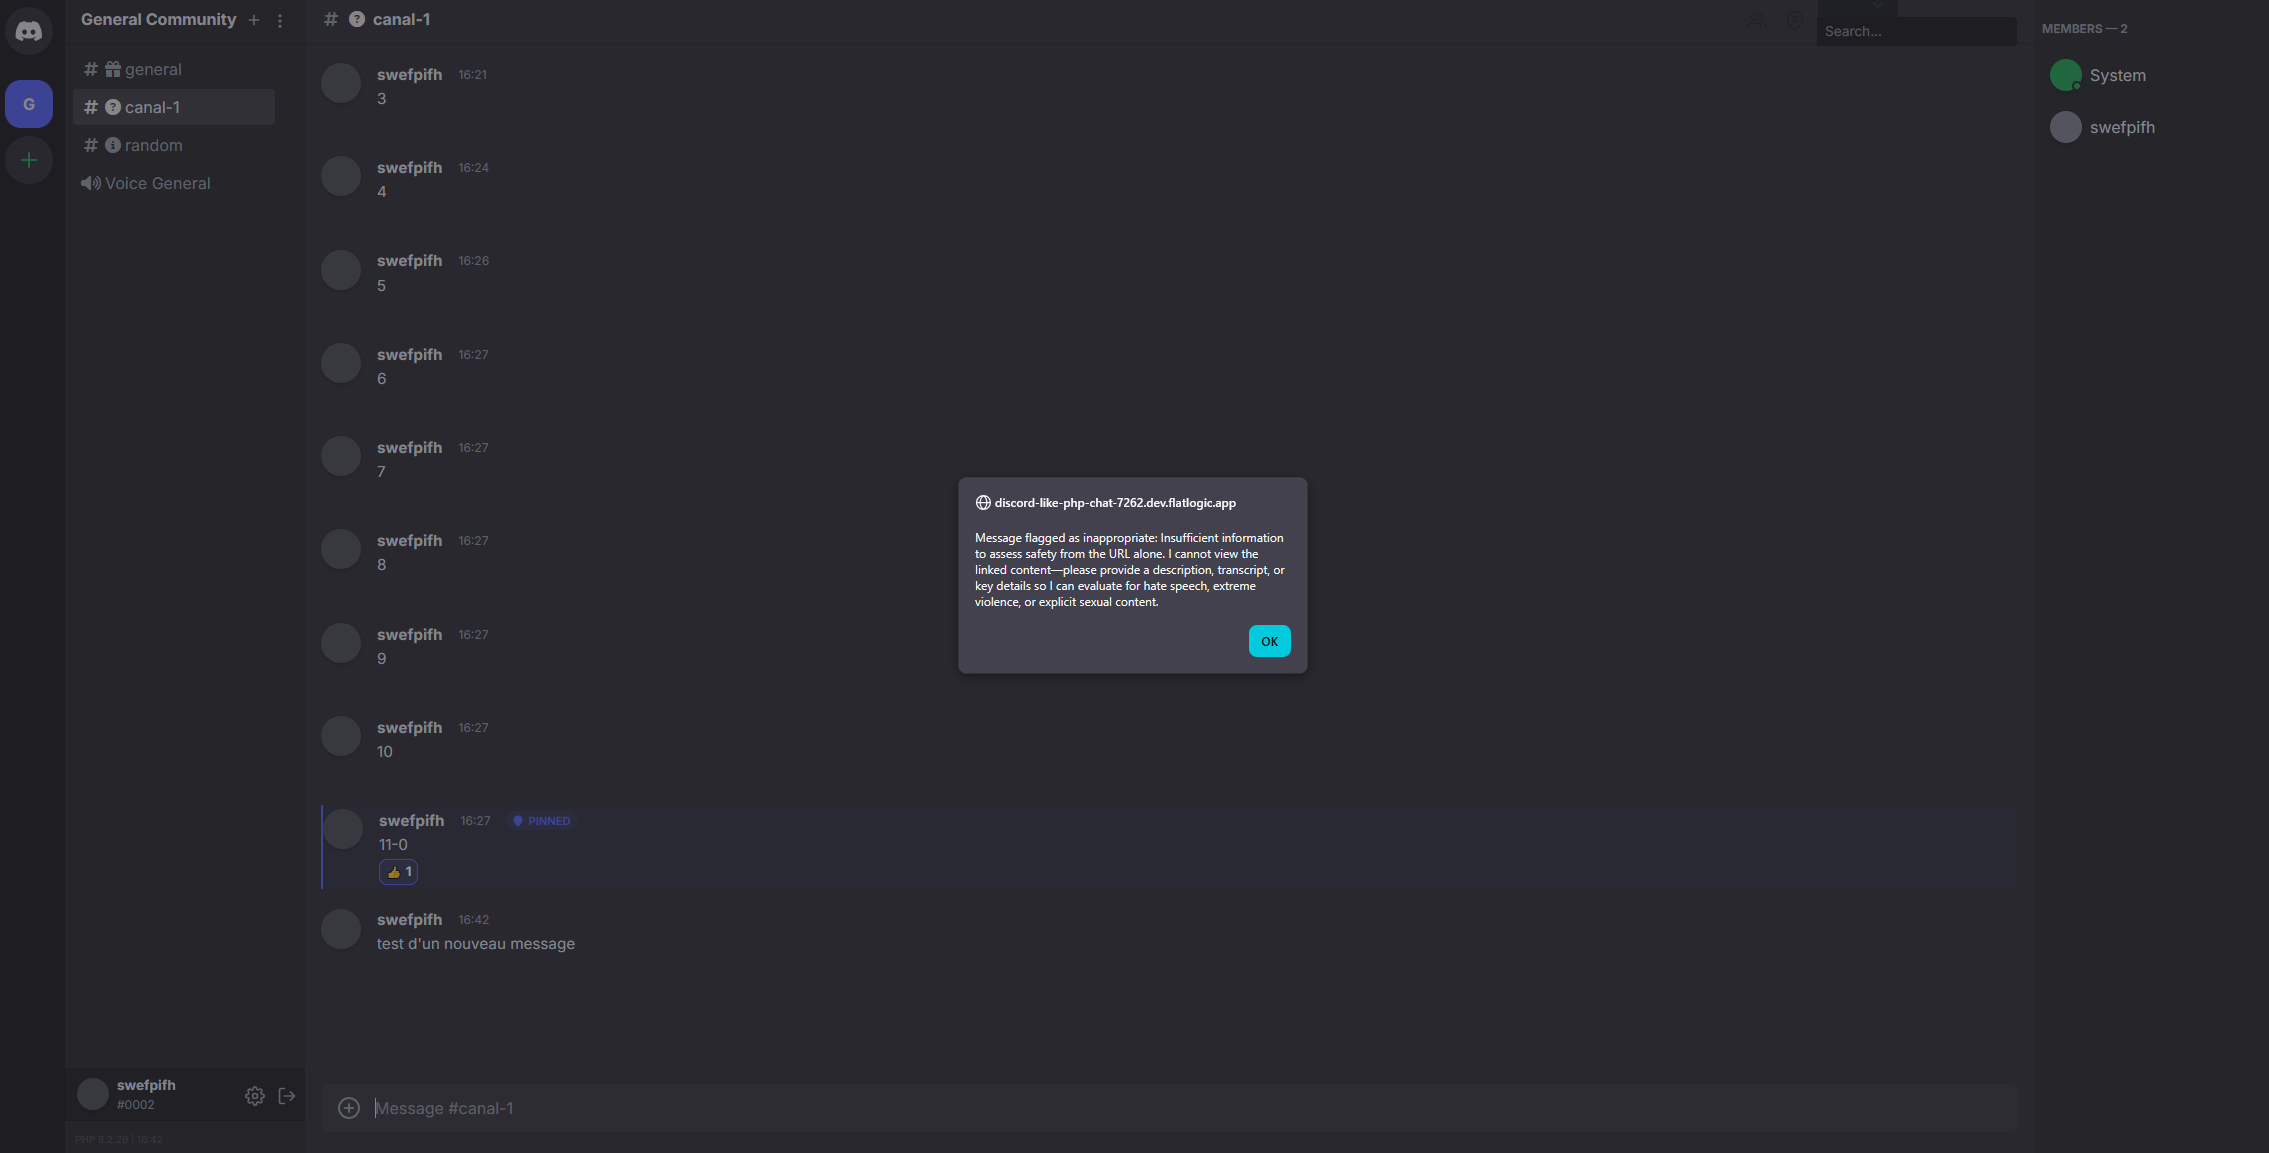The height and width of the screenshot is (1153, 2269).
Task: Switch to the random channel
Action: click(152, 145)
